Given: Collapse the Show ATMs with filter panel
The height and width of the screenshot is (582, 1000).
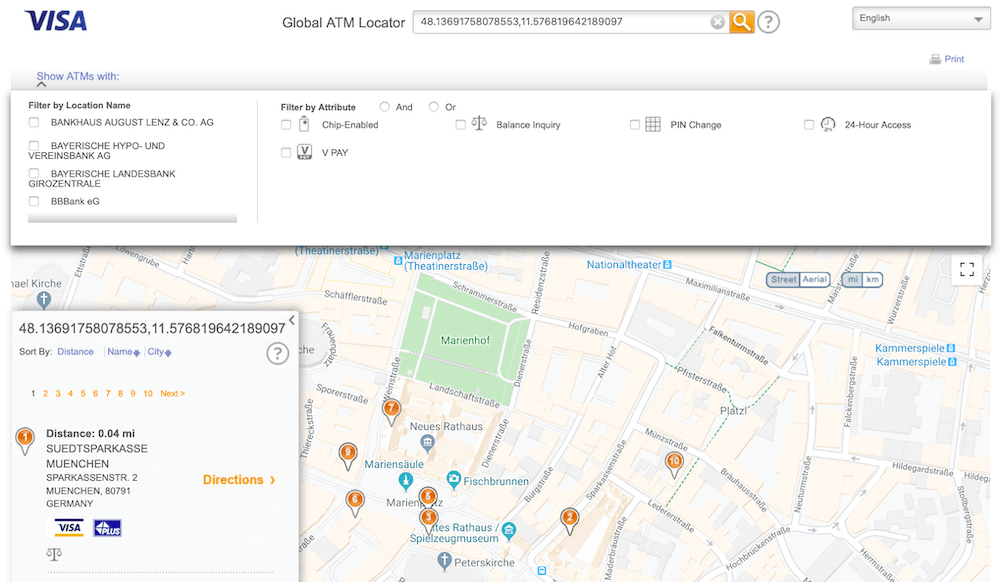Looking at the screenshot, I should [x=41, y=84].
